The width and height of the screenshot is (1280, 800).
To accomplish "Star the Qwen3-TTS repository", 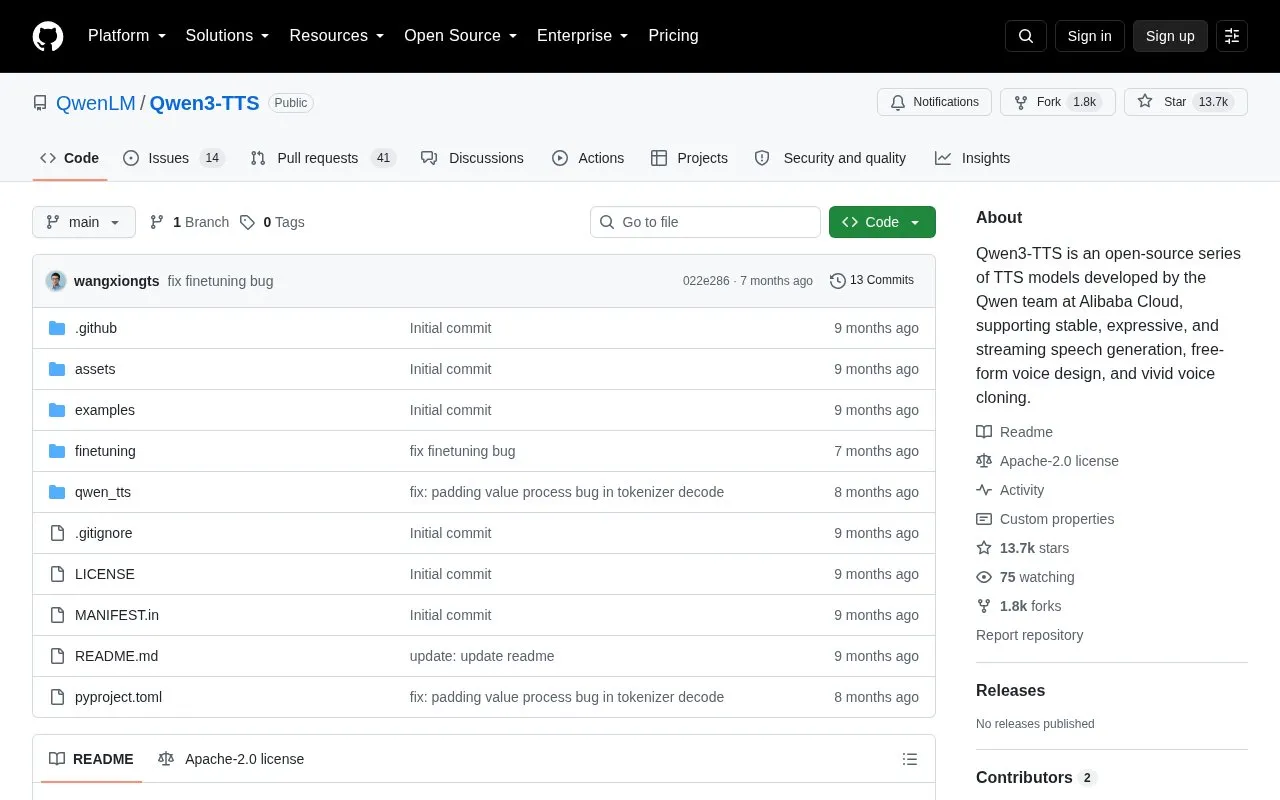I will (x=1186, y=102).
